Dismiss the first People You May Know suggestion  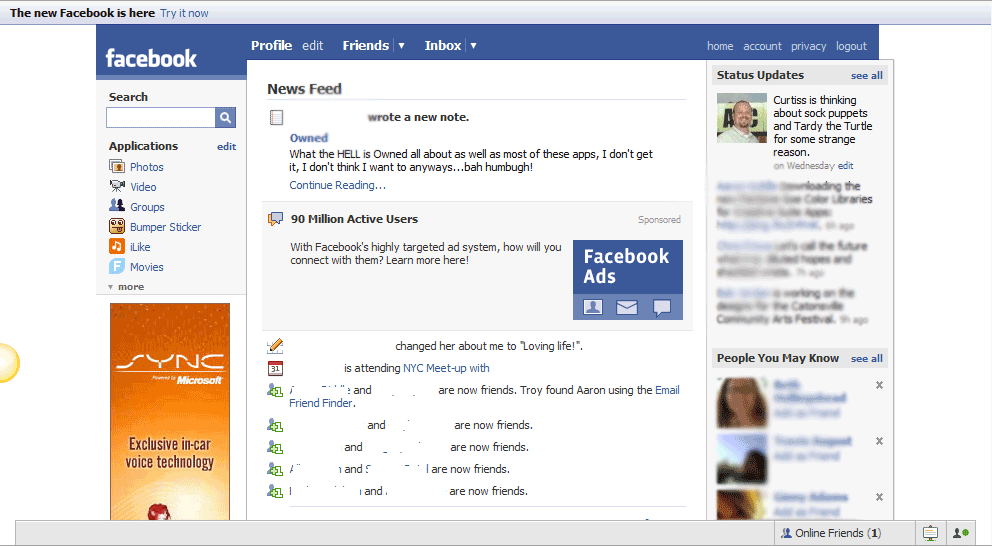click(x=879, y=385)
